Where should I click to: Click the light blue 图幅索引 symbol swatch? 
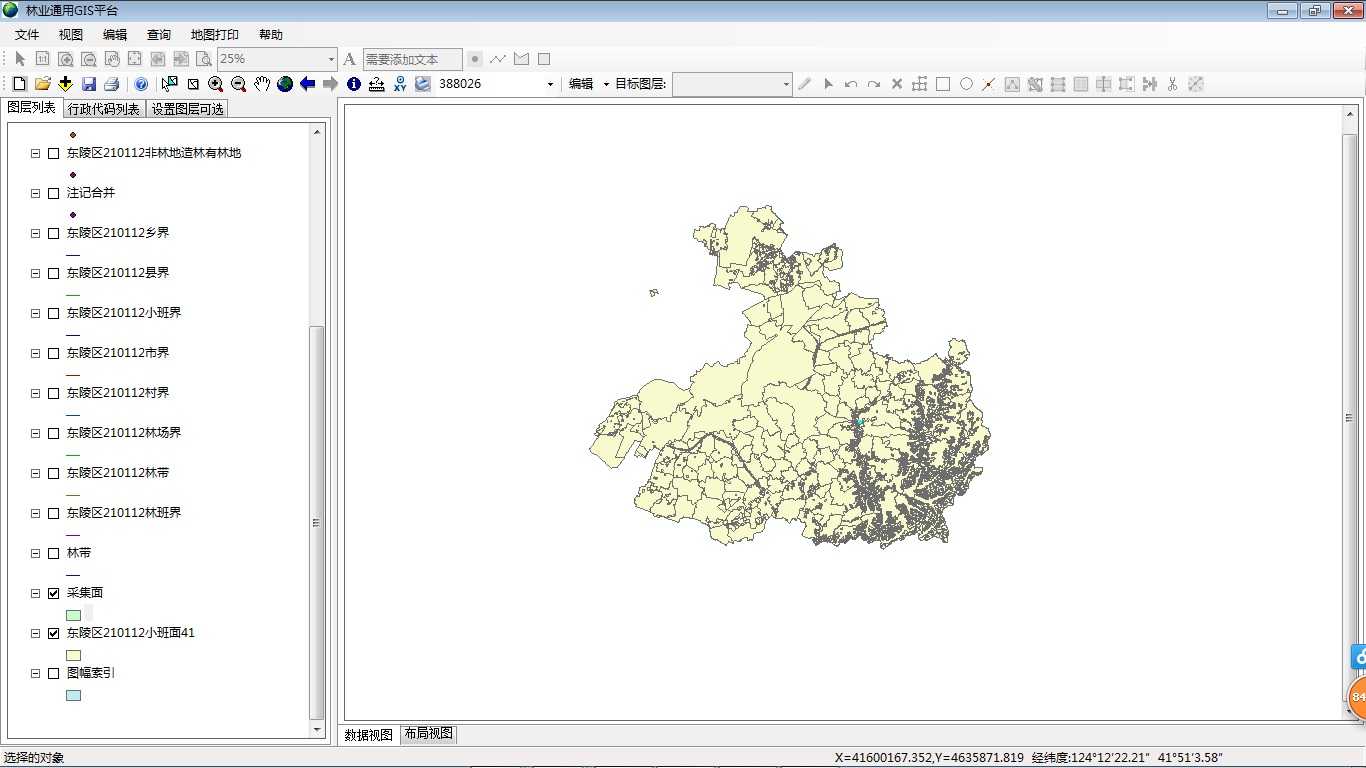click(74, 695)
